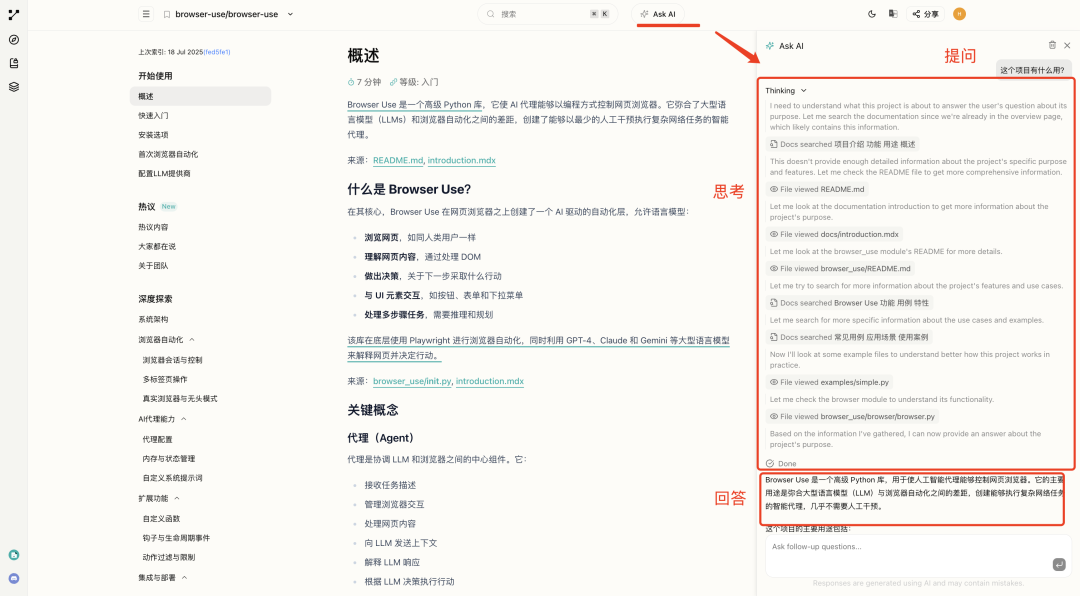Close the Ask AI panel
Viewport: 1080px width, 596px height.
point(1067,45)
